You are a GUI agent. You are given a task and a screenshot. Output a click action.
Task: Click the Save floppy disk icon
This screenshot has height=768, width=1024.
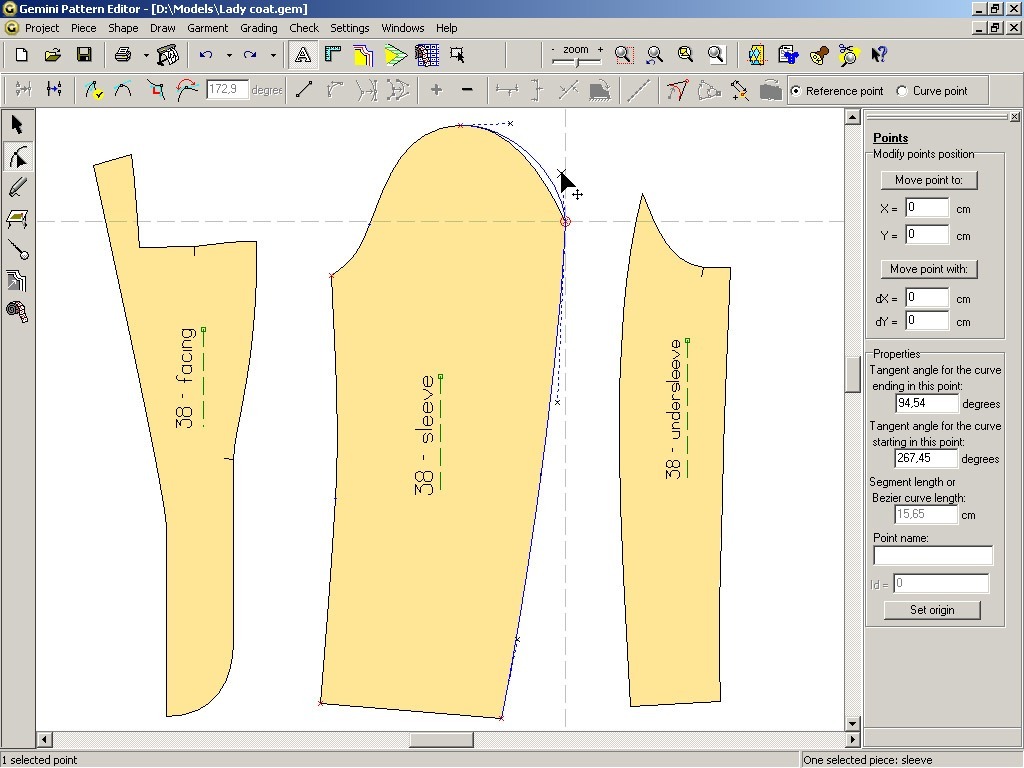(x=84, y=55)
